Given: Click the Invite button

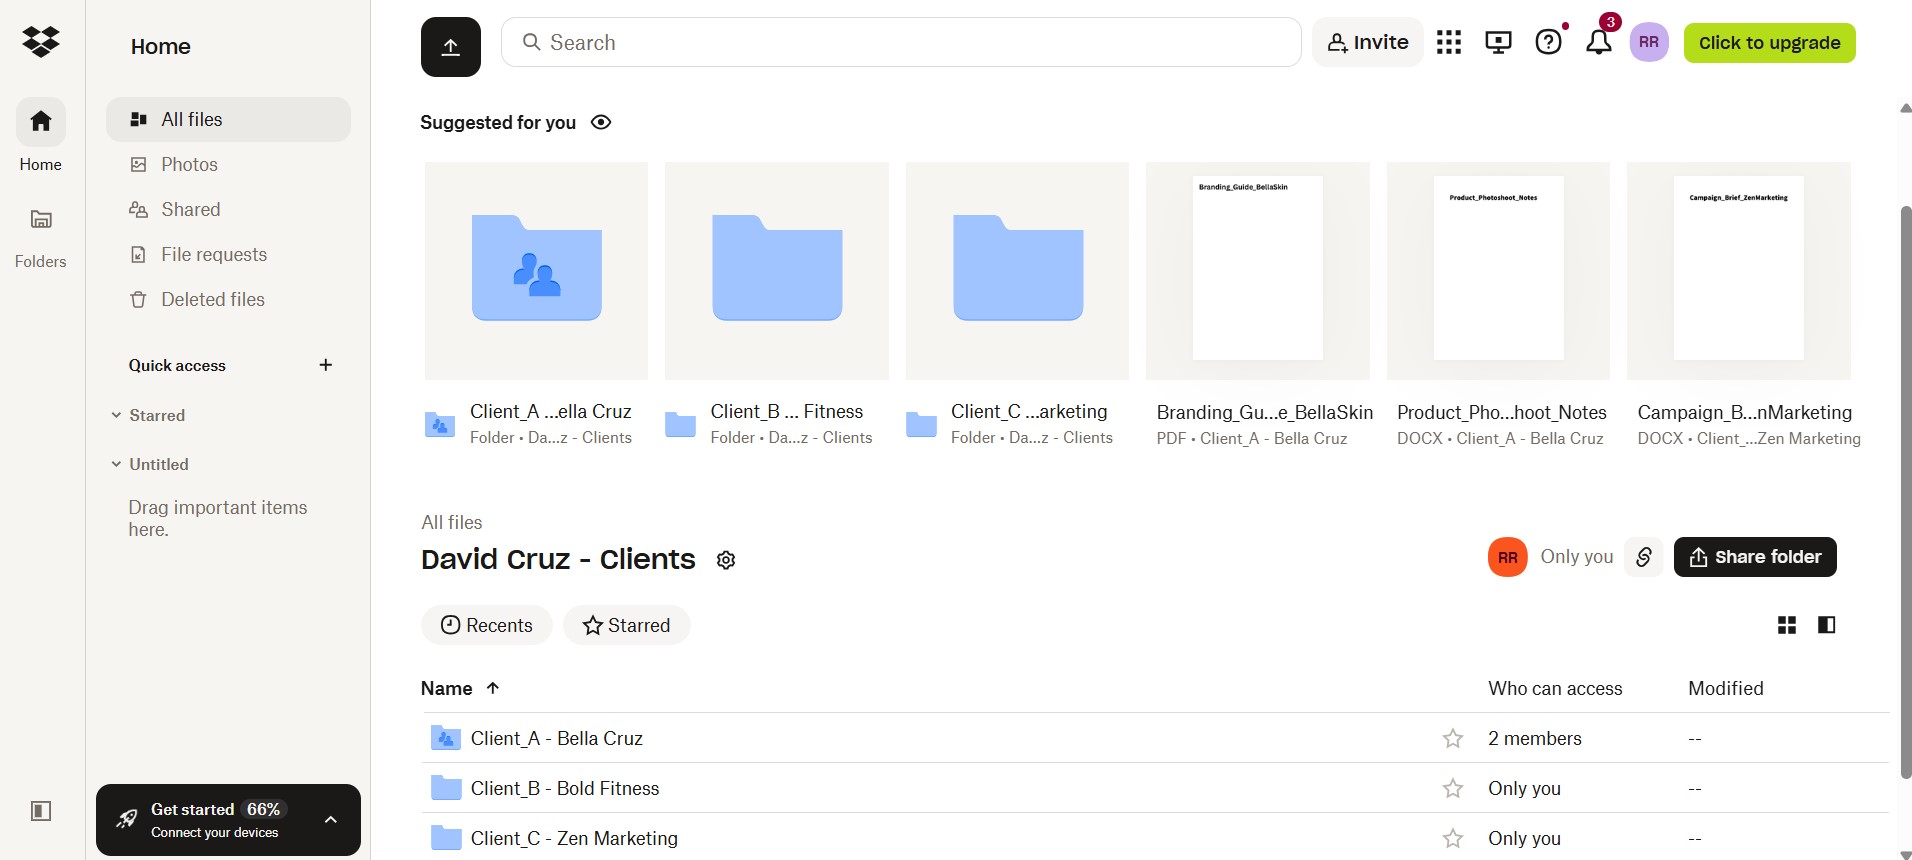Looking at the screenshot, I should tap(1367, 42).
